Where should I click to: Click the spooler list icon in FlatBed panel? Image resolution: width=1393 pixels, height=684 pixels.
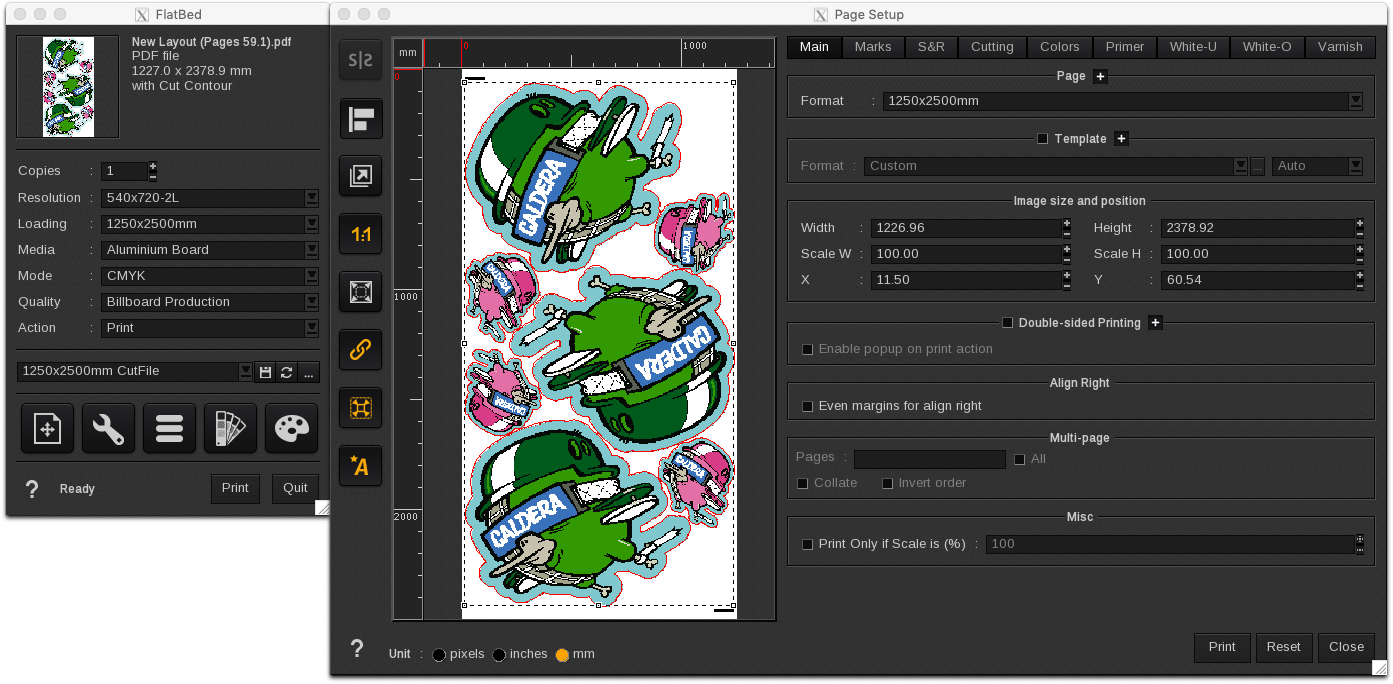click(169, 428)
